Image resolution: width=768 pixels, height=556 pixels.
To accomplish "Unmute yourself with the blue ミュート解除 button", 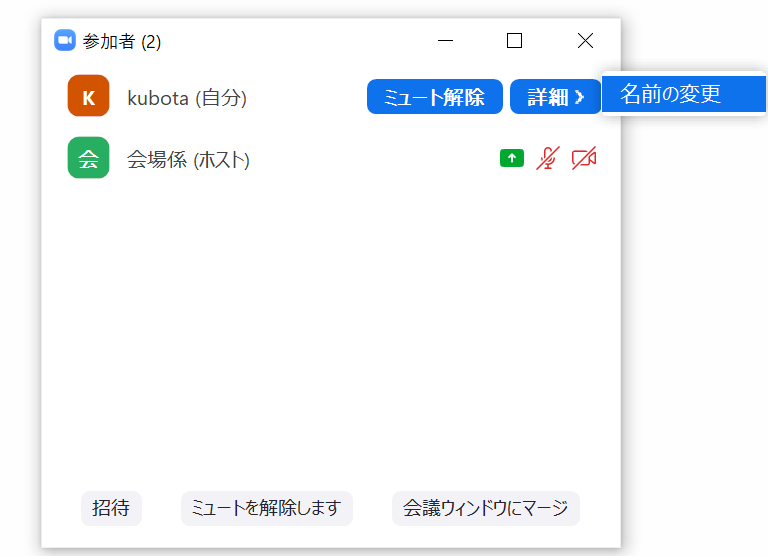I will tap(435, 97).
